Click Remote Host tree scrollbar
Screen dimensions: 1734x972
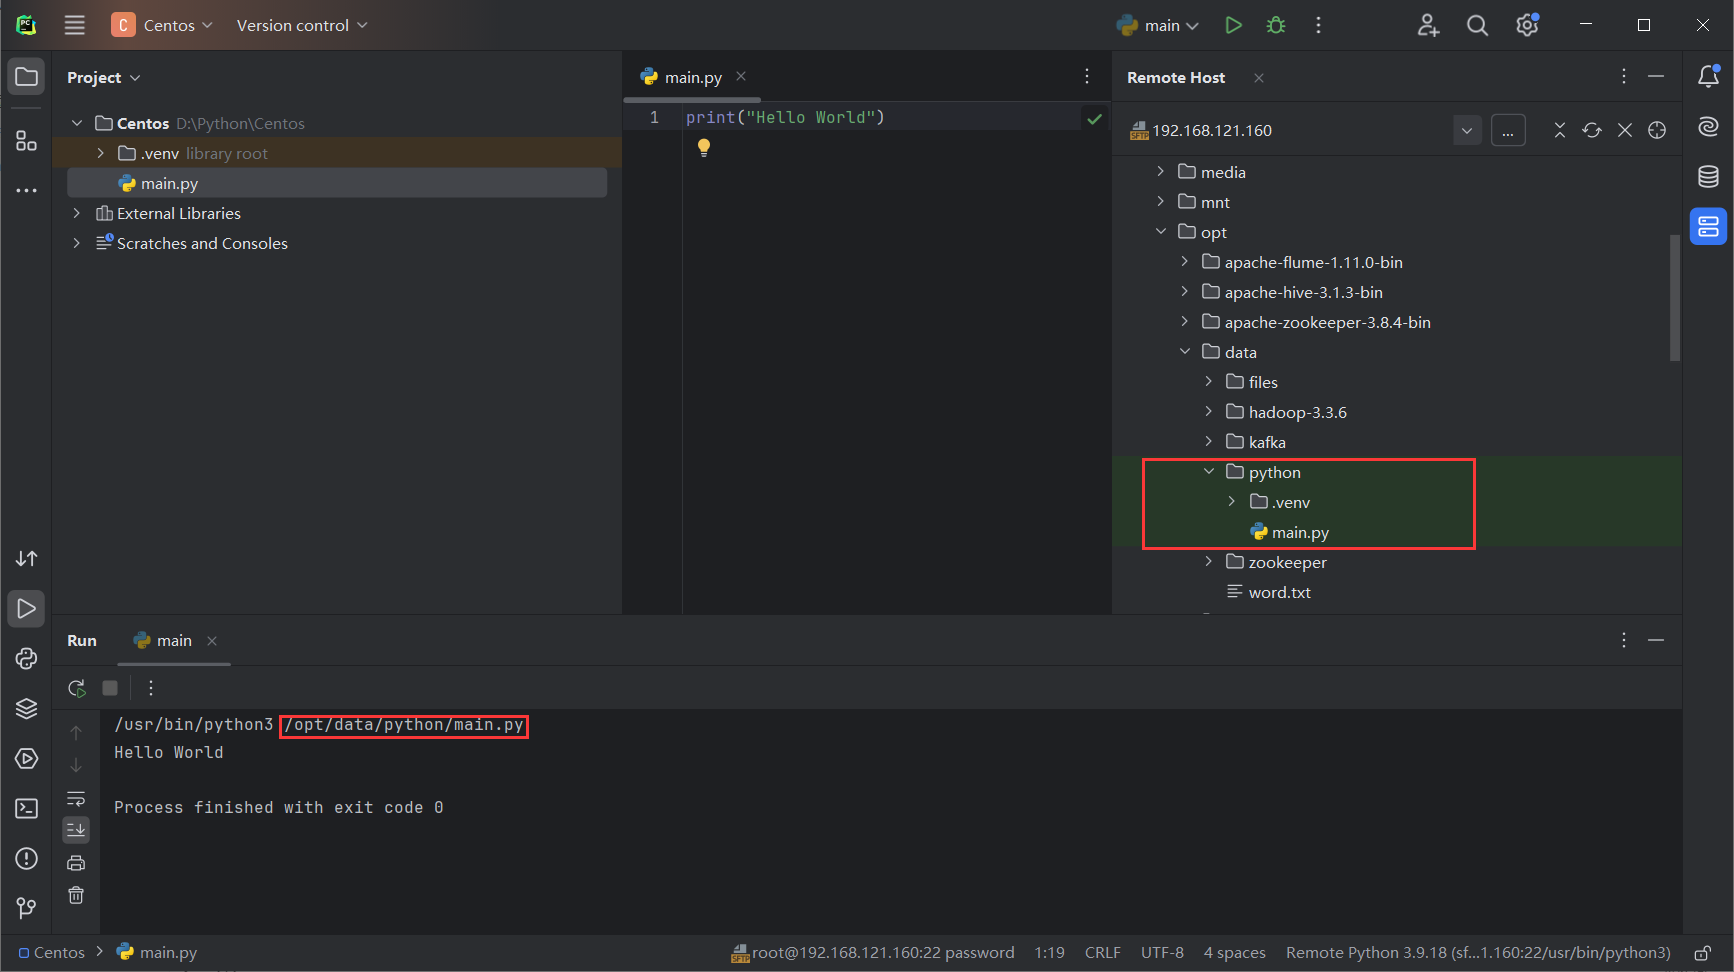pos(1675,298)
